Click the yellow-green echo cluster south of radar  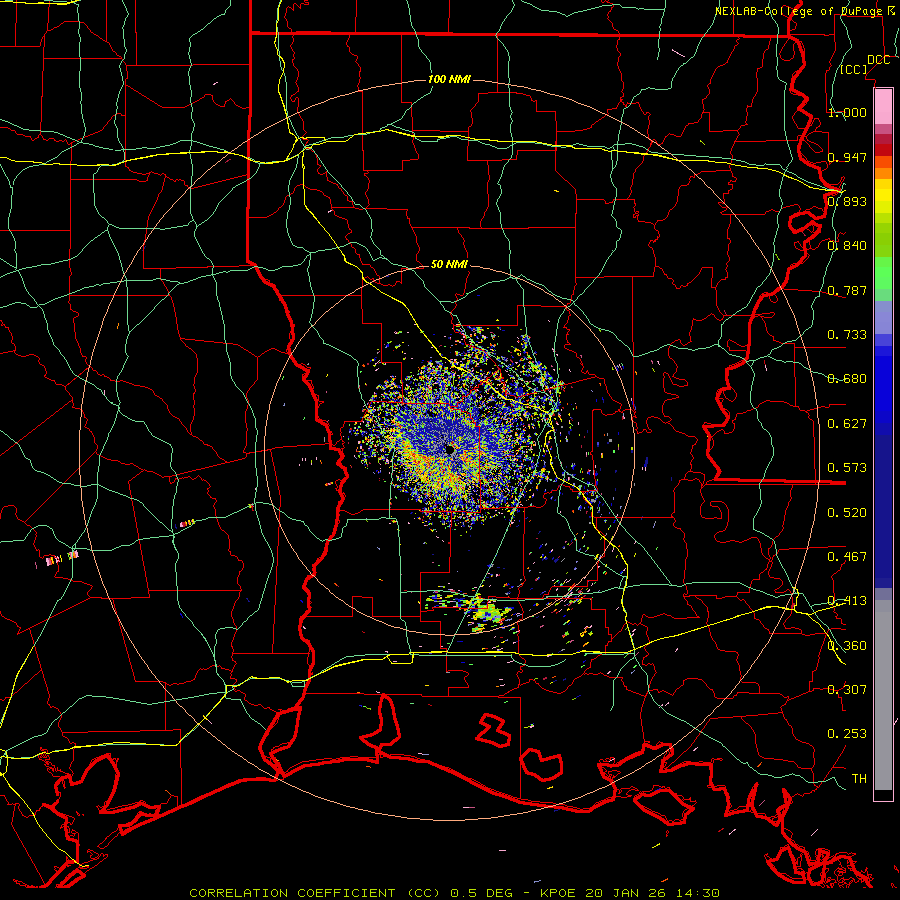pyautogui.click(x=486, y=612)
